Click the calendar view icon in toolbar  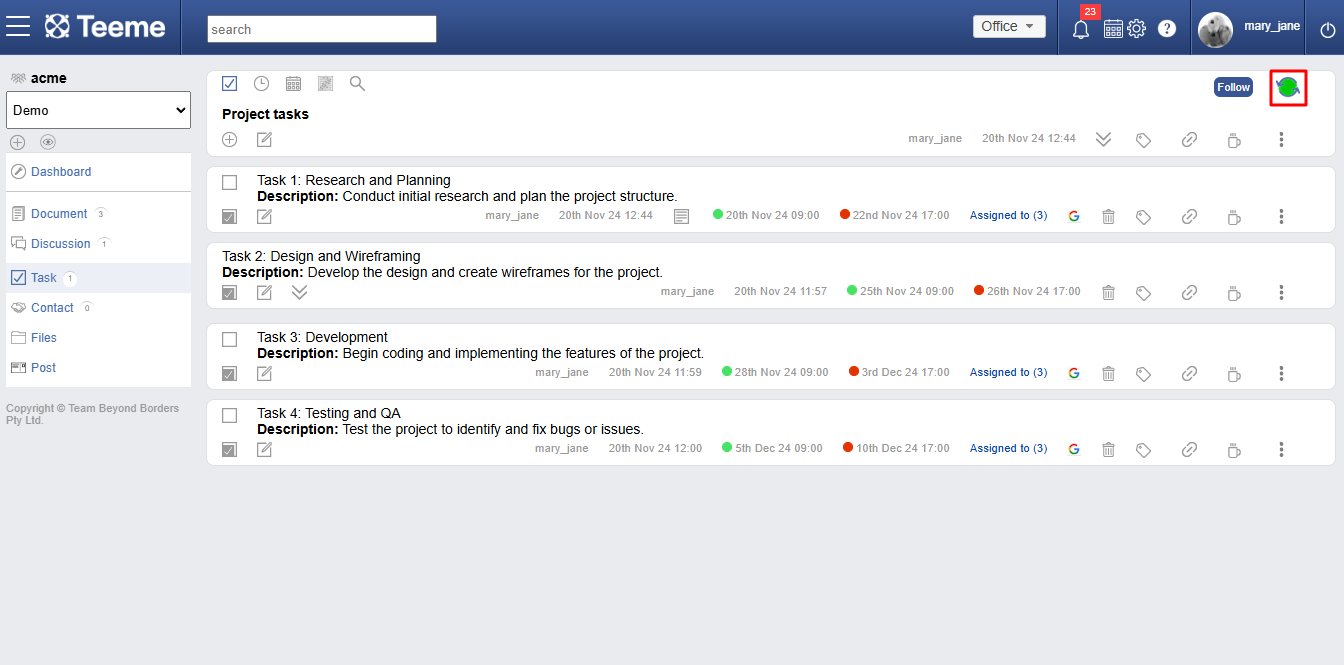tap(293, 84)
